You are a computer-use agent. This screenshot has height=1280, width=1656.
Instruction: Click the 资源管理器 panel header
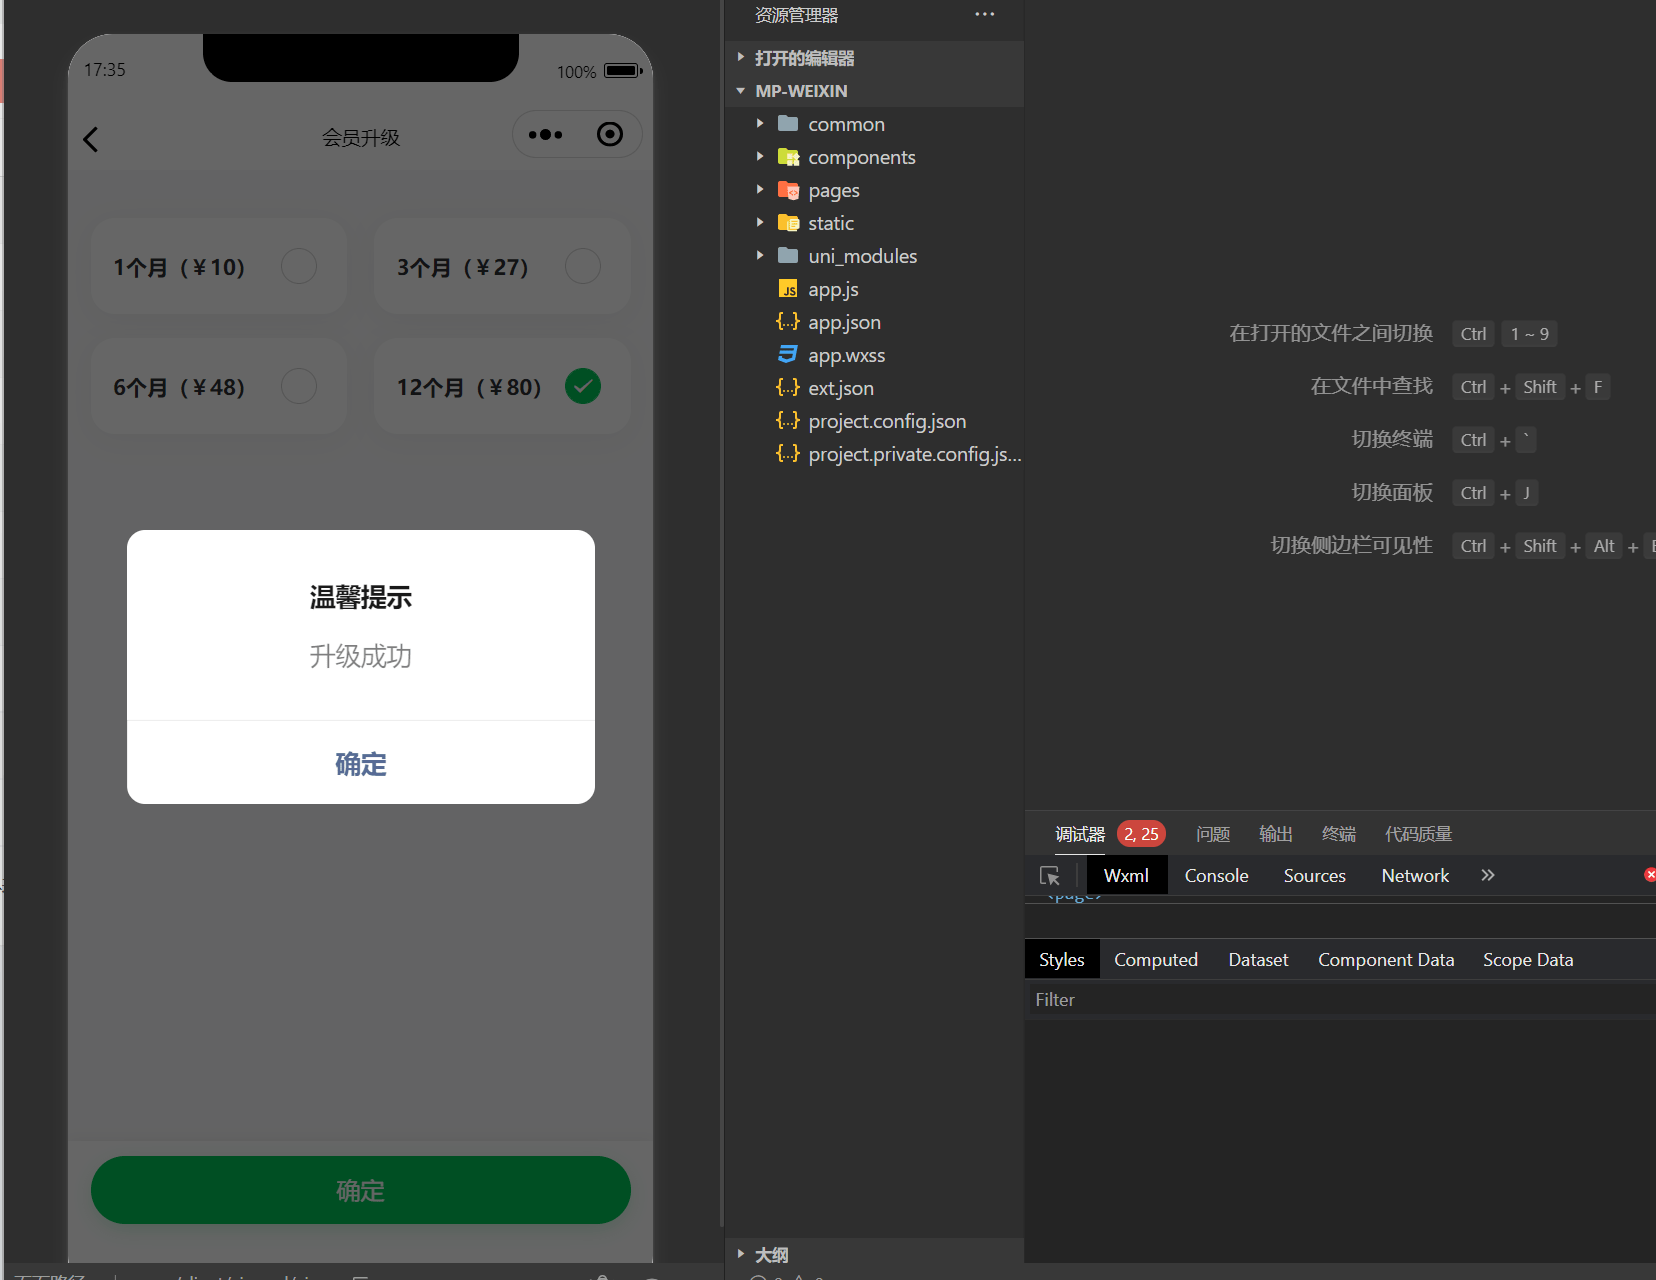click(796, 15)
